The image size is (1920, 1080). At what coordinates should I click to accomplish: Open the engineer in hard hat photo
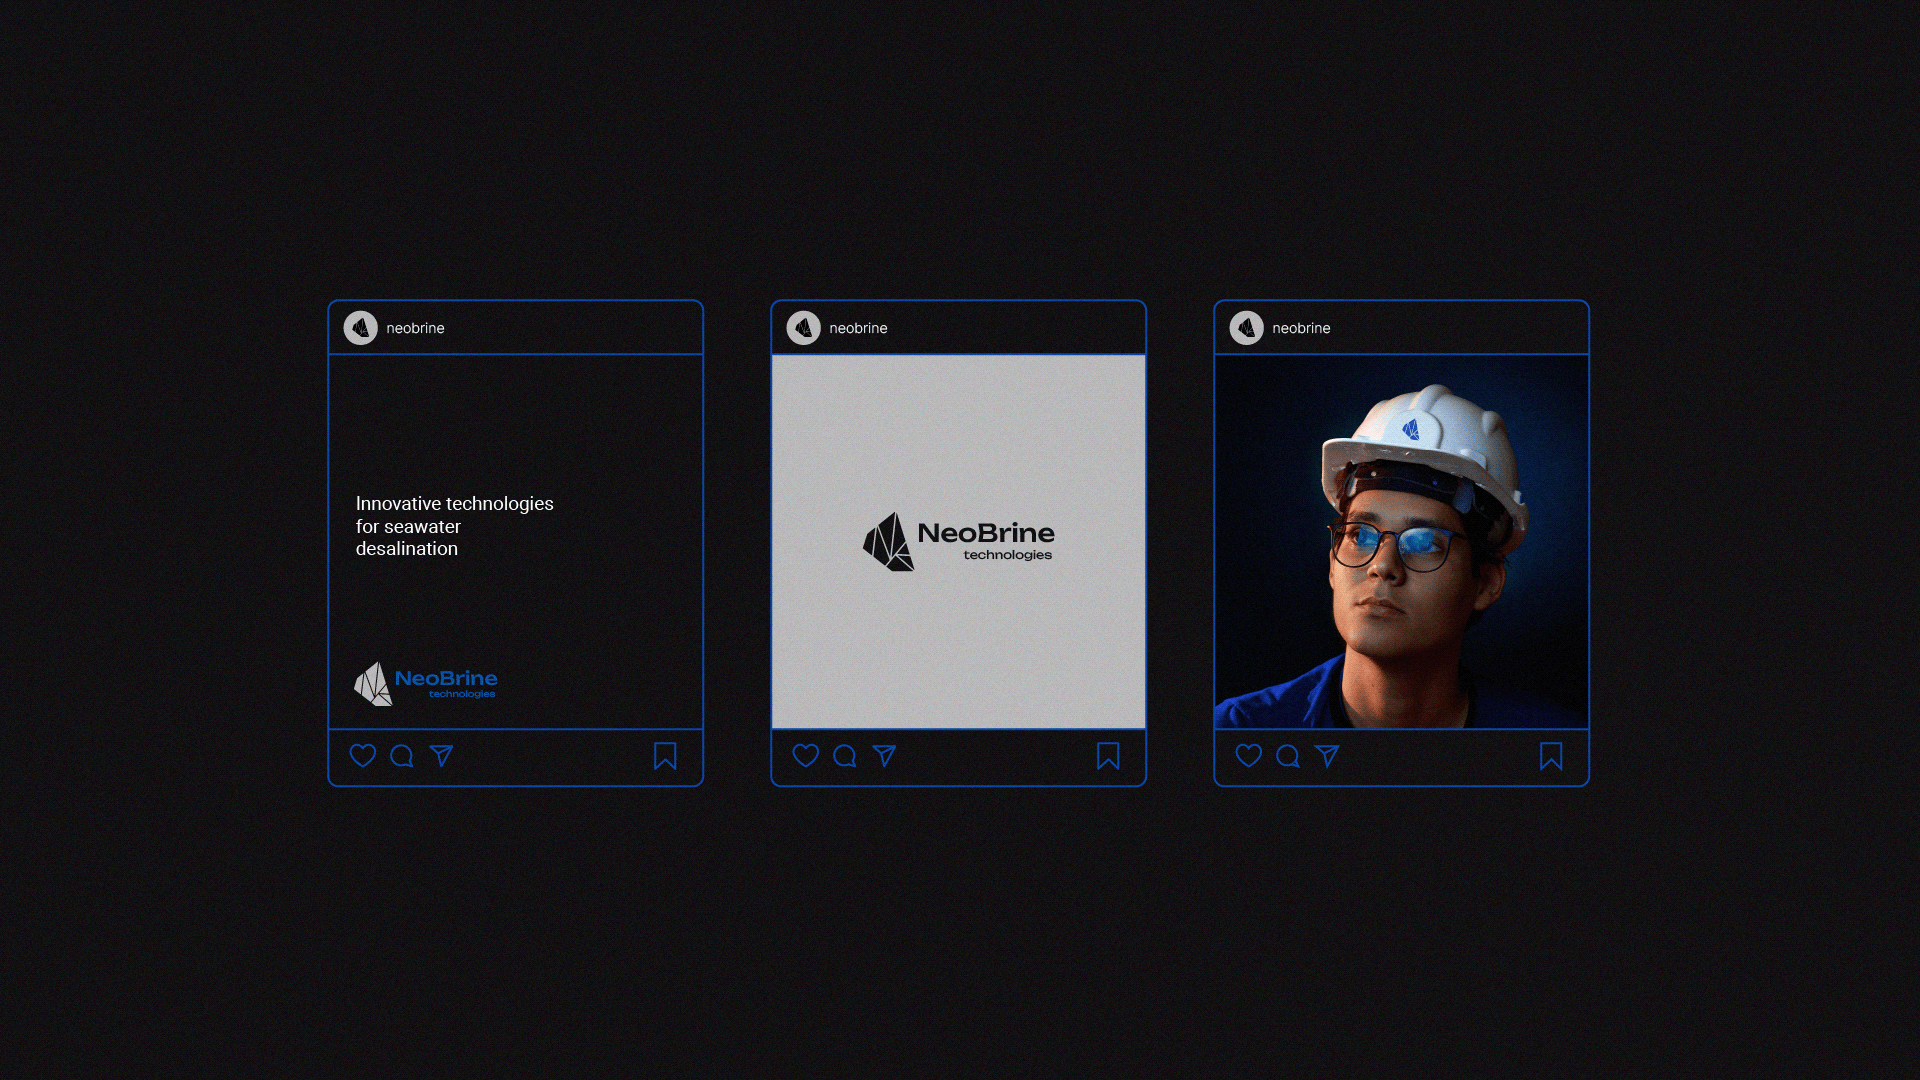(1401, 541)
